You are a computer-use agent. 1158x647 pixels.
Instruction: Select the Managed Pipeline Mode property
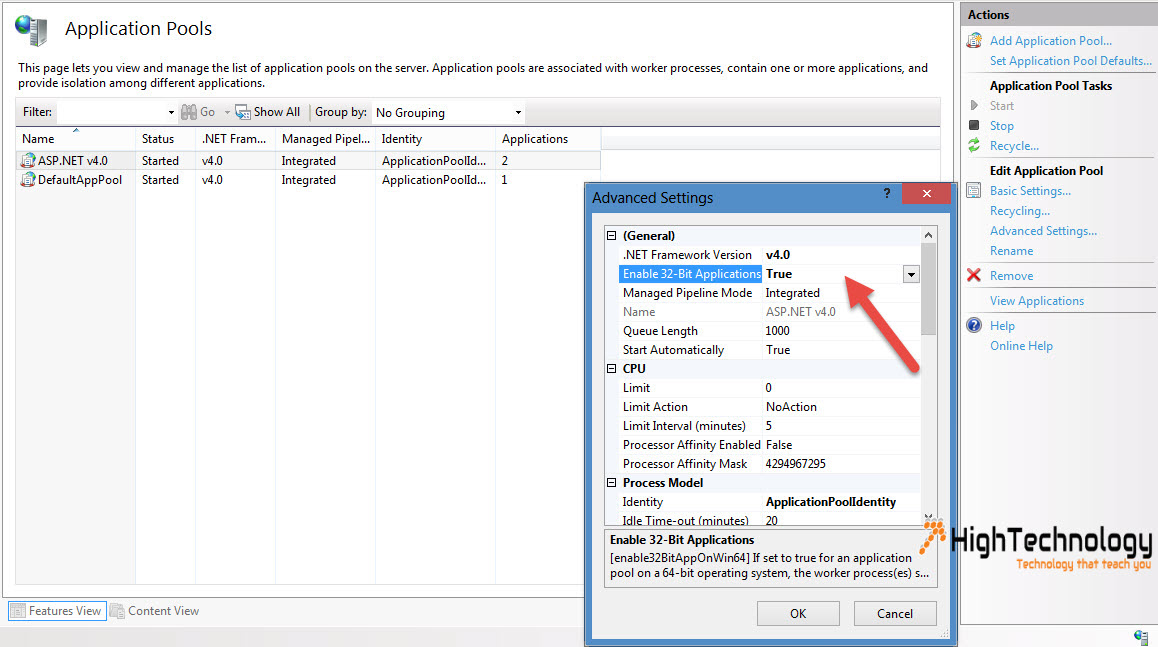click(x=770, y=293)
